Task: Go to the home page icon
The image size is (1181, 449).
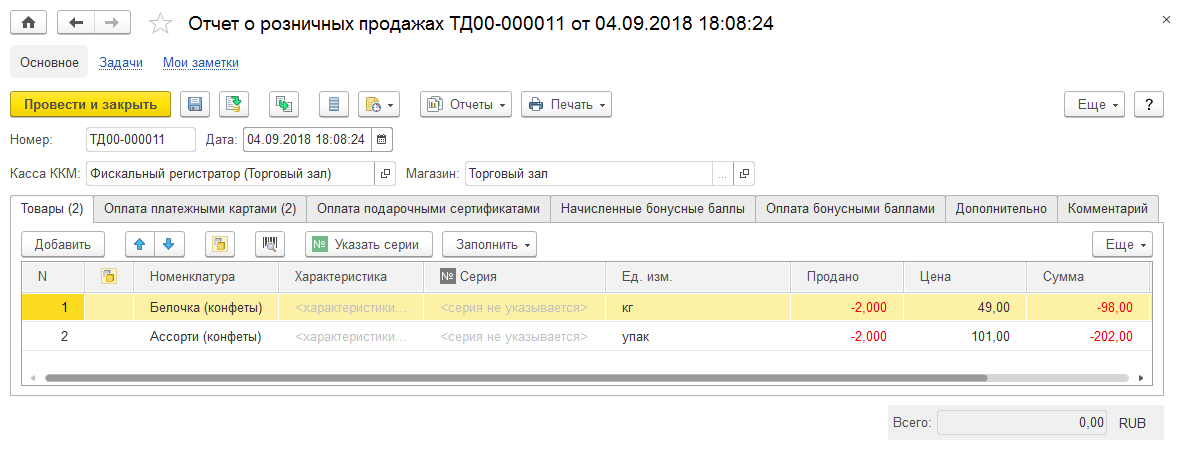Action: 28,22
